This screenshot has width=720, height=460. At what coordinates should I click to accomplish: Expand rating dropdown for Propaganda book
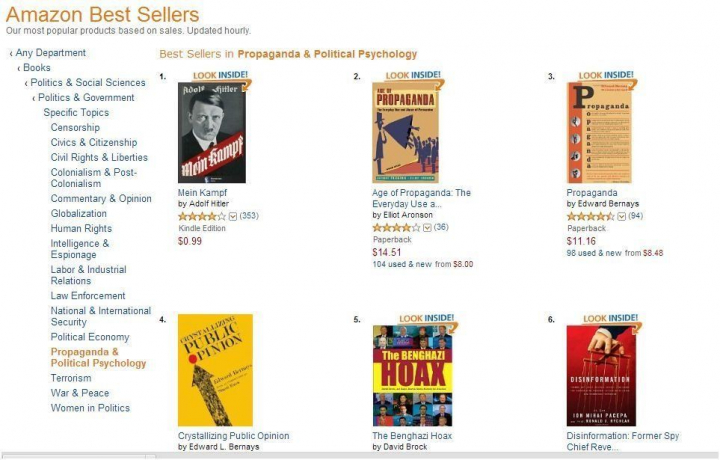(622, 216)
